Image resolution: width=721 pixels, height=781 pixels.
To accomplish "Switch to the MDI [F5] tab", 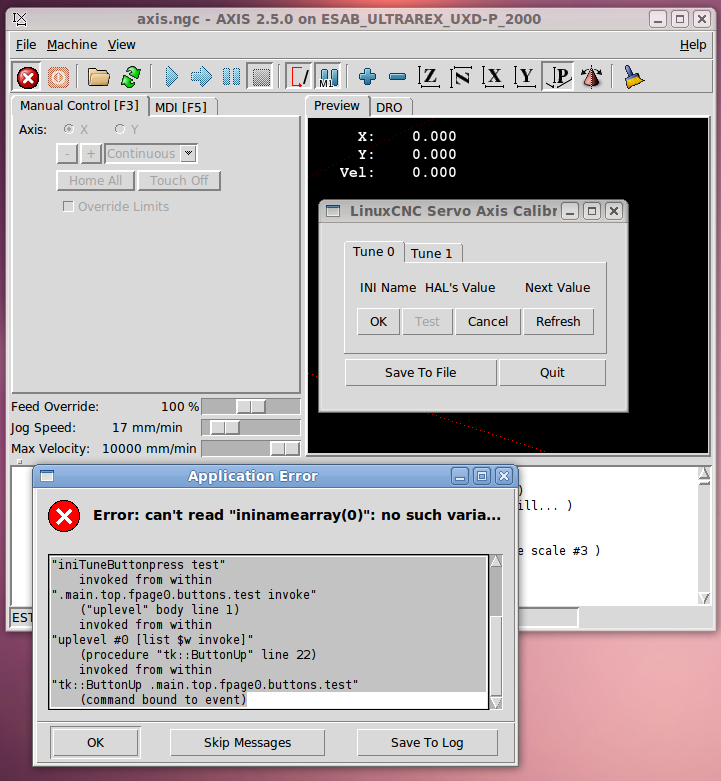I will pos(181,108).
